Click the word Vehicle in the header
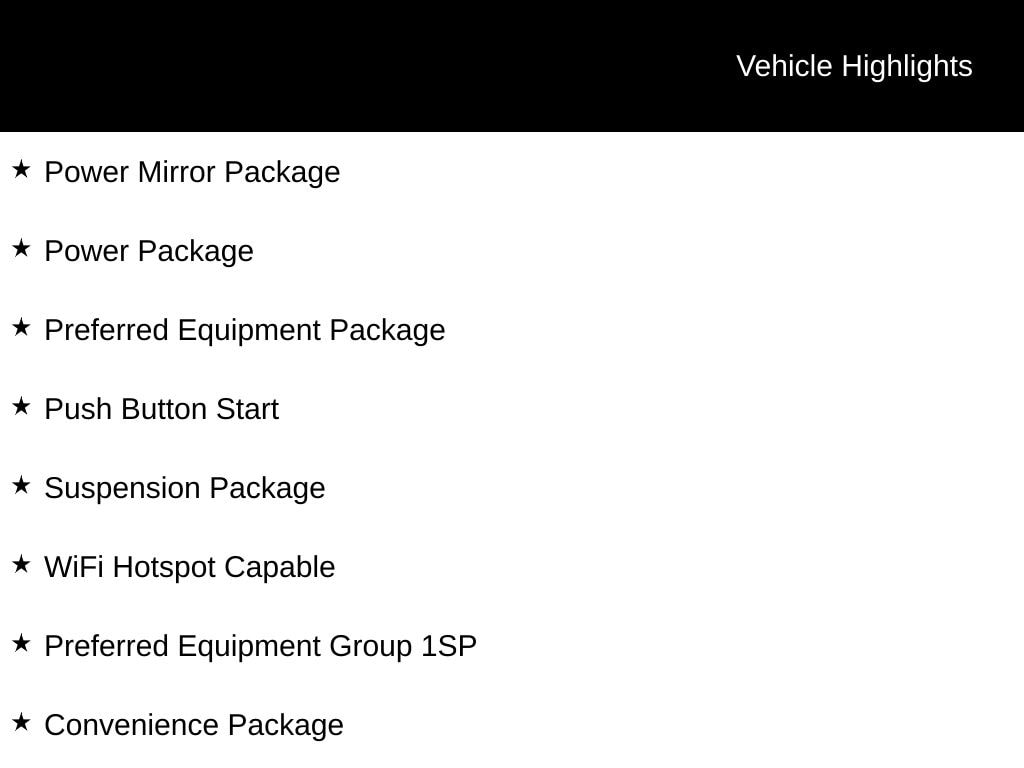The height and width of the screenshot is (768, 1024). [x=784, y=67]
